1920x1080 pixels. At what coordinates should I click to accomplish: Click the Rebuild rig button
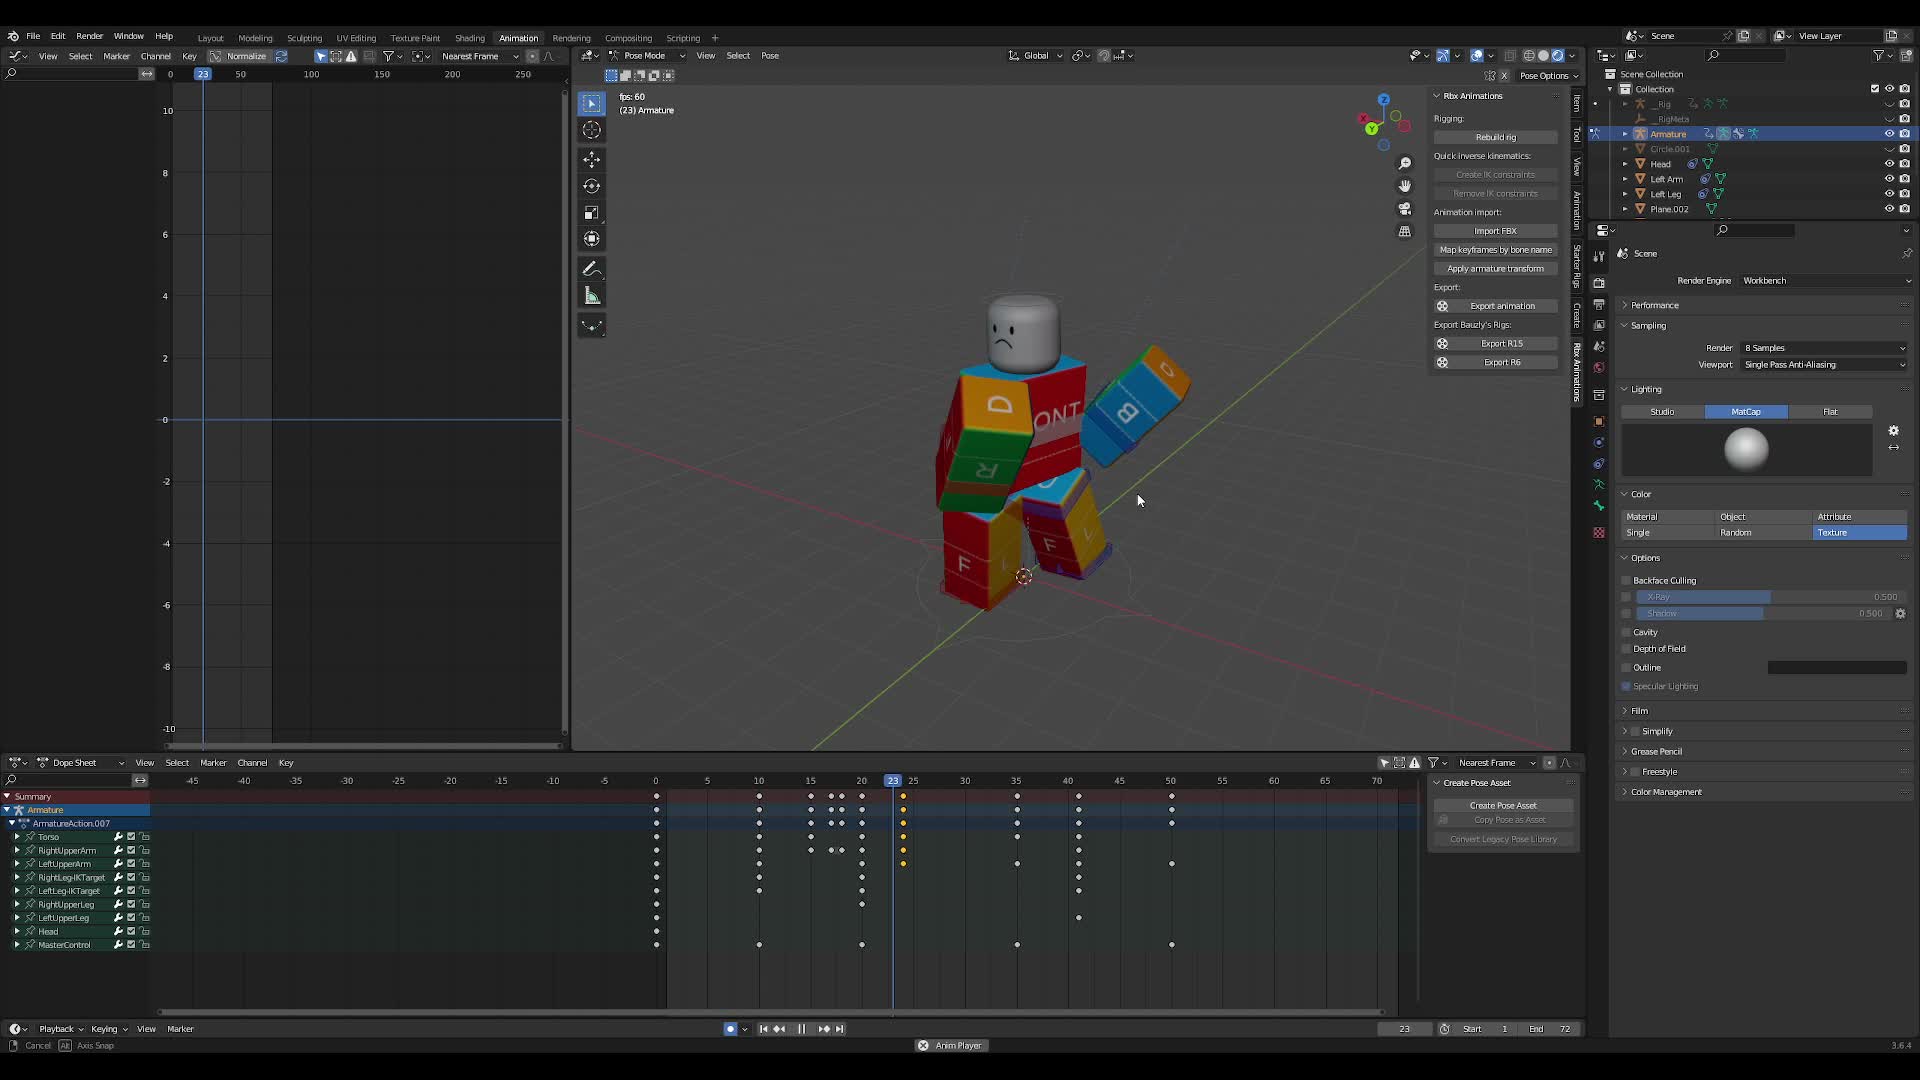1495,137
